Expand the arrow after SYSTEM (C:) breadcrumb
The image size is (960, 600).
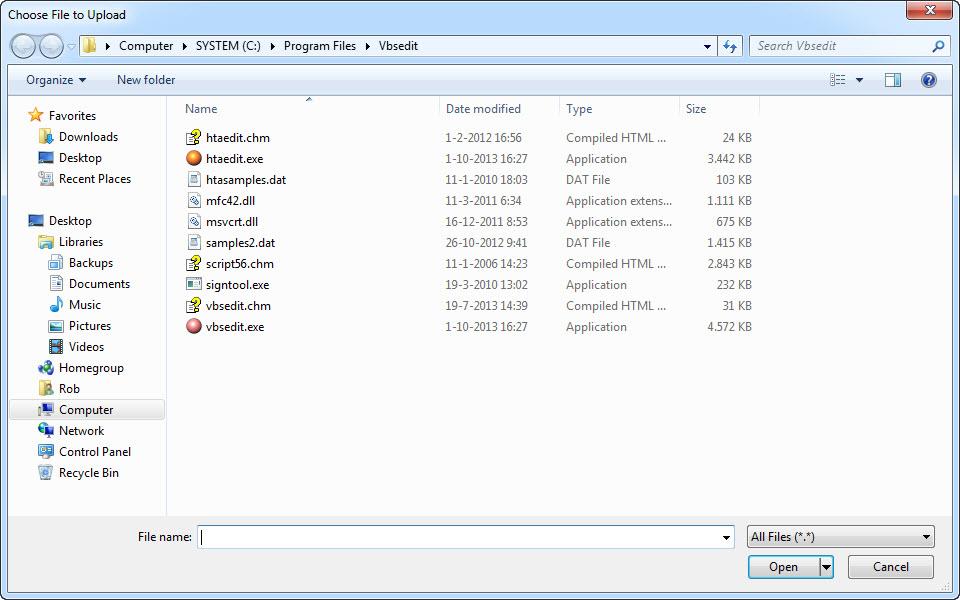[272, 46]
